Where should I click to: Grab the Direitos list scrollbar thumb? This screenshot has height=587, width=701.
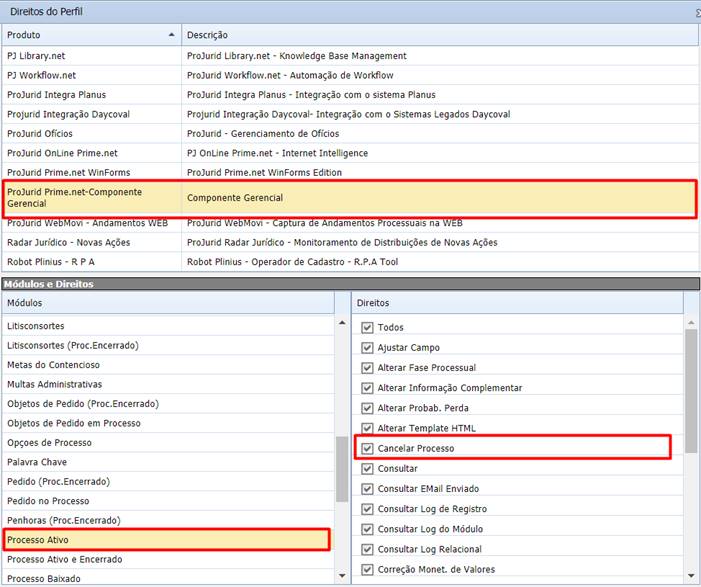point(691,392)
